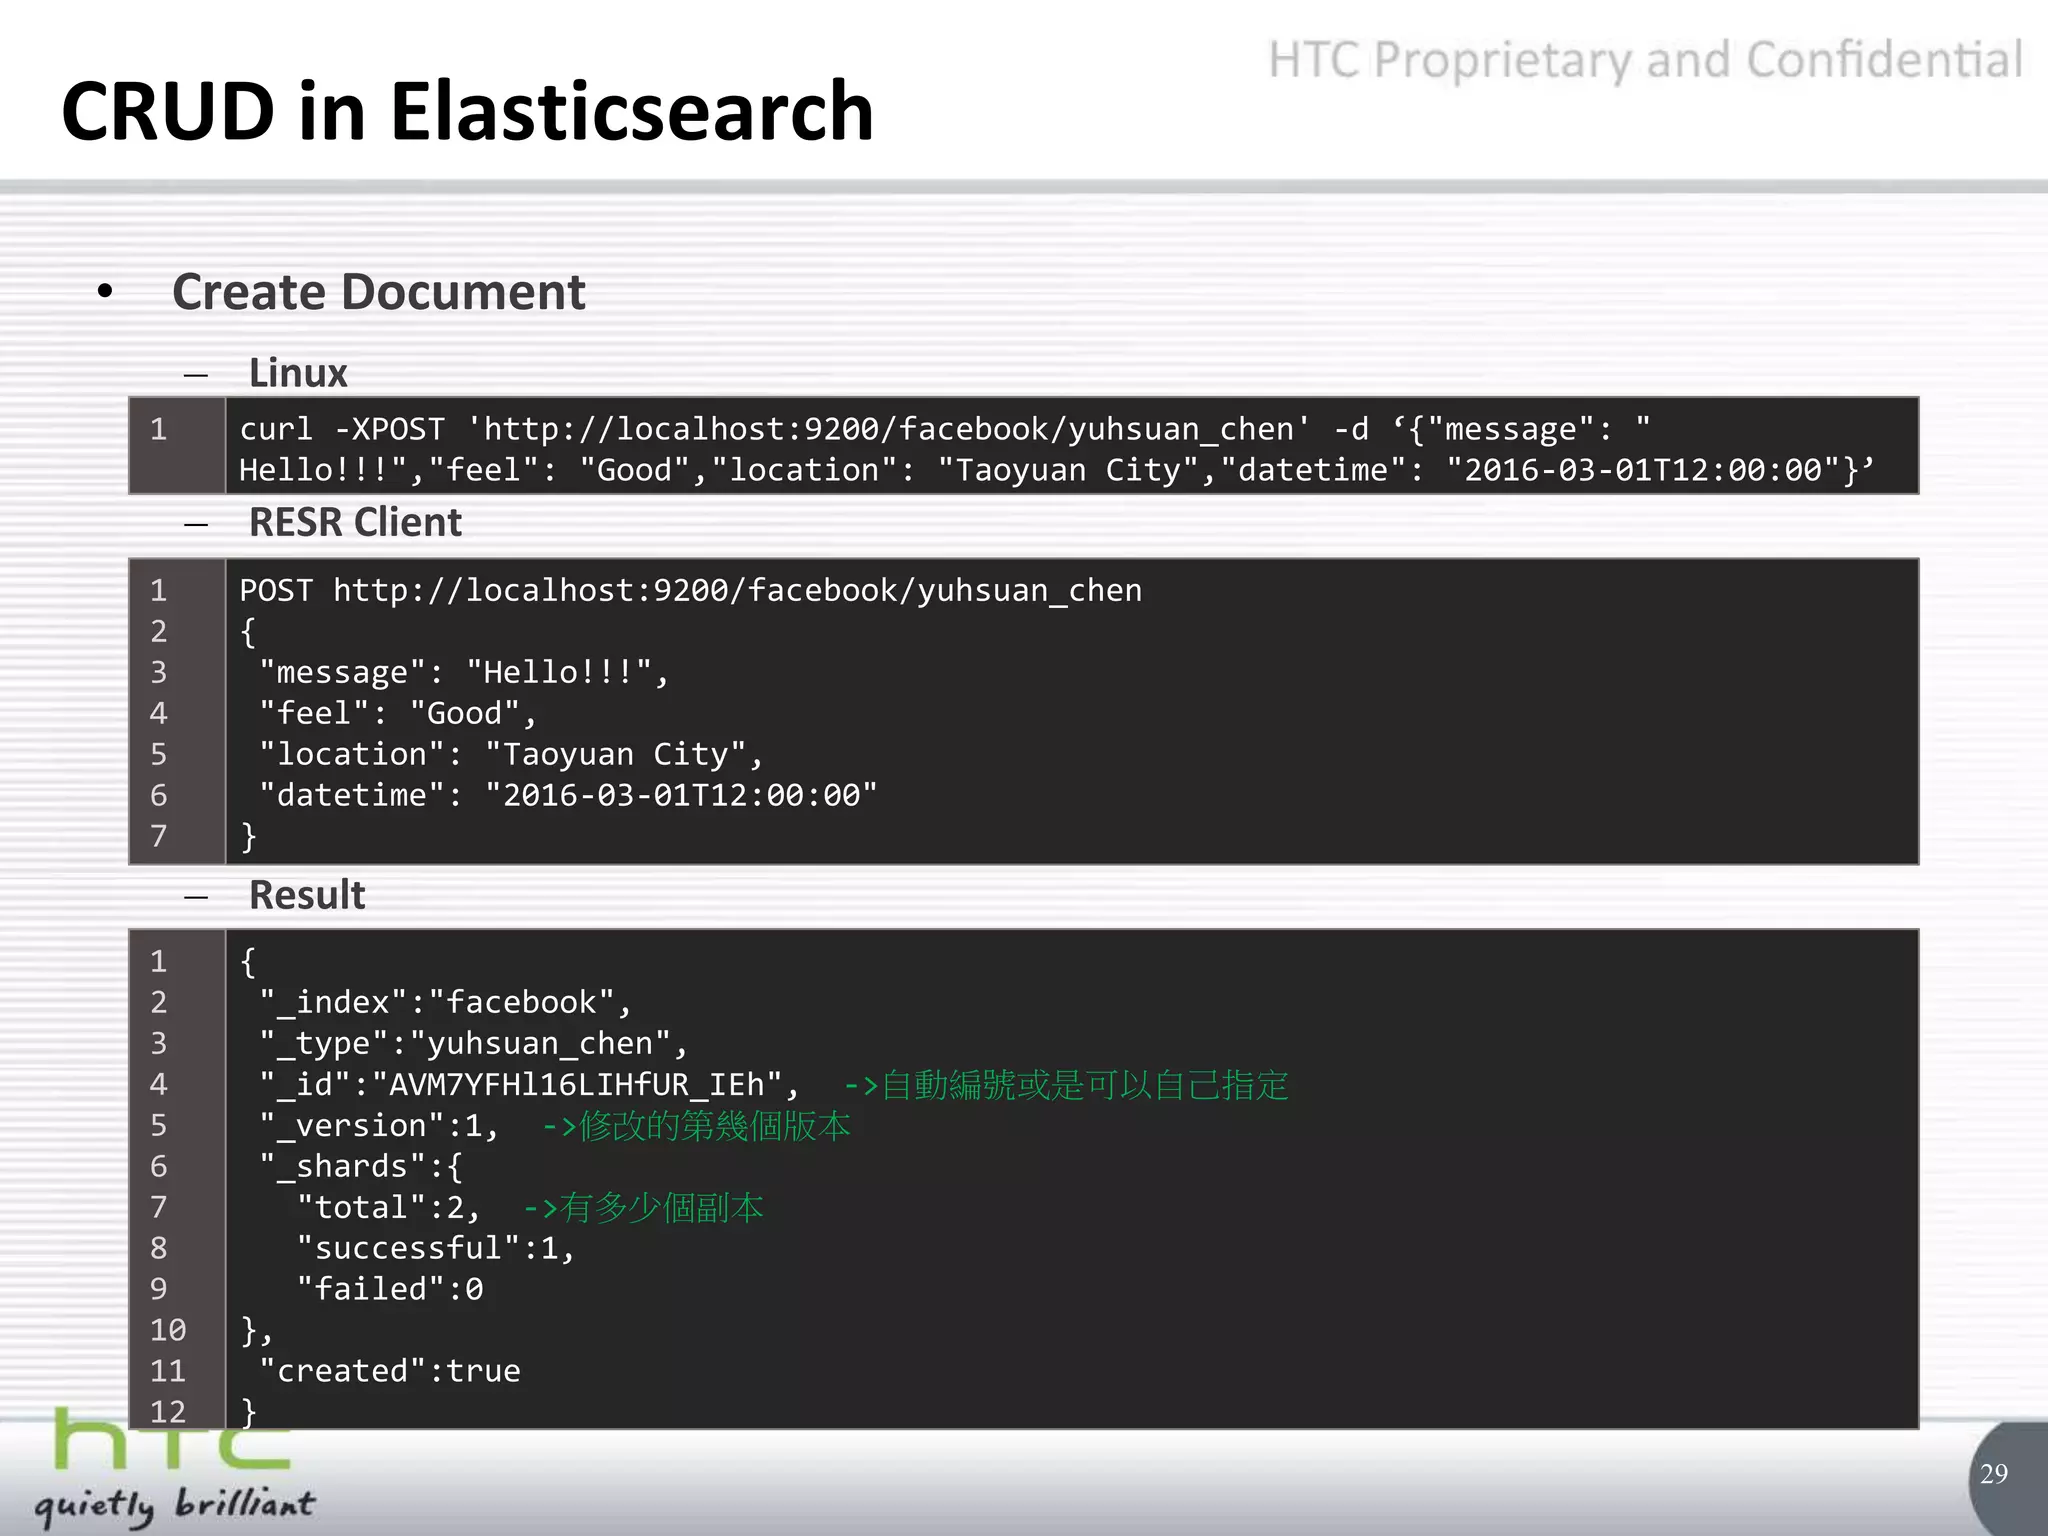The height and width of the screenshot is (1536, 2048).
Task: Click the slide number 29 badge
Action: point(1993,1473)
